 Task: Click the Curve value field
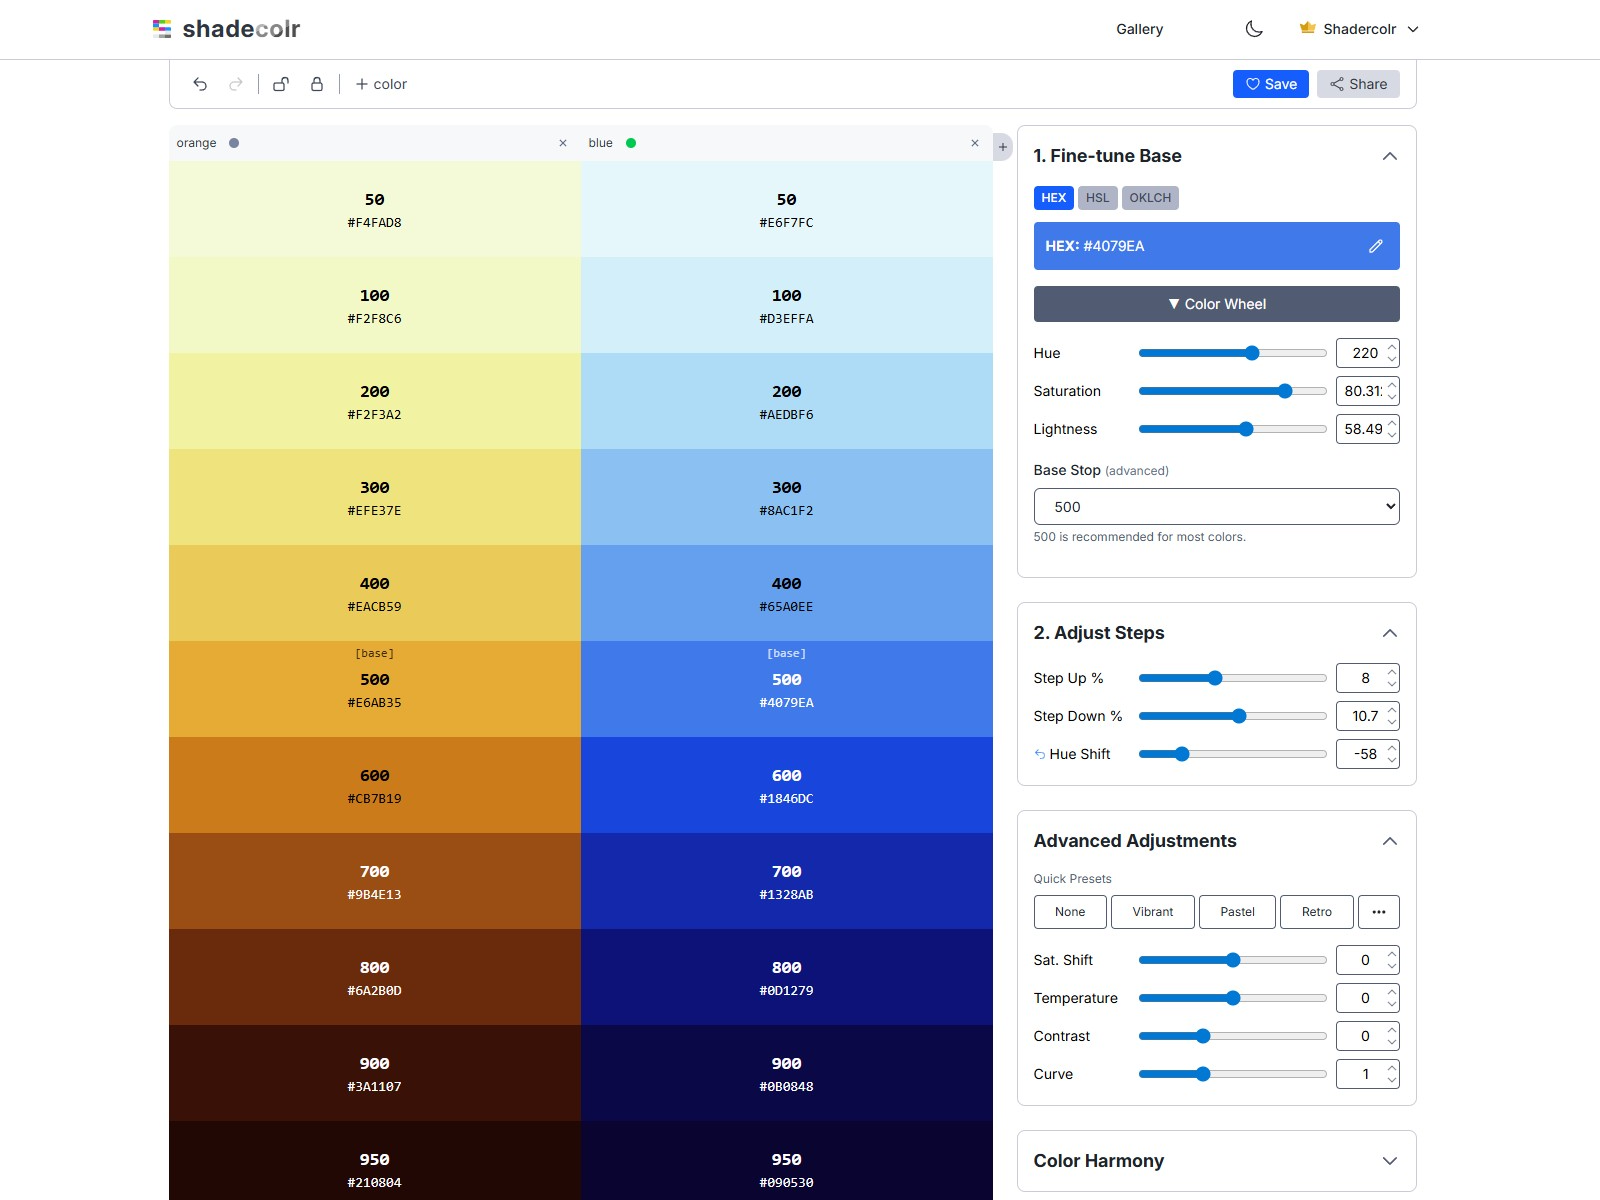pyautogui.click(x=1367, y=1074)
